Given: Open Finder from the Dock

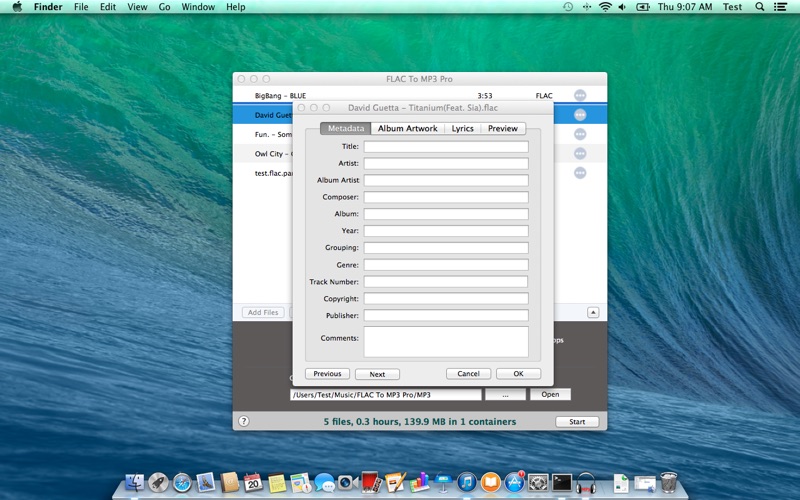Looking at the screenshot, I should point(135,482).
